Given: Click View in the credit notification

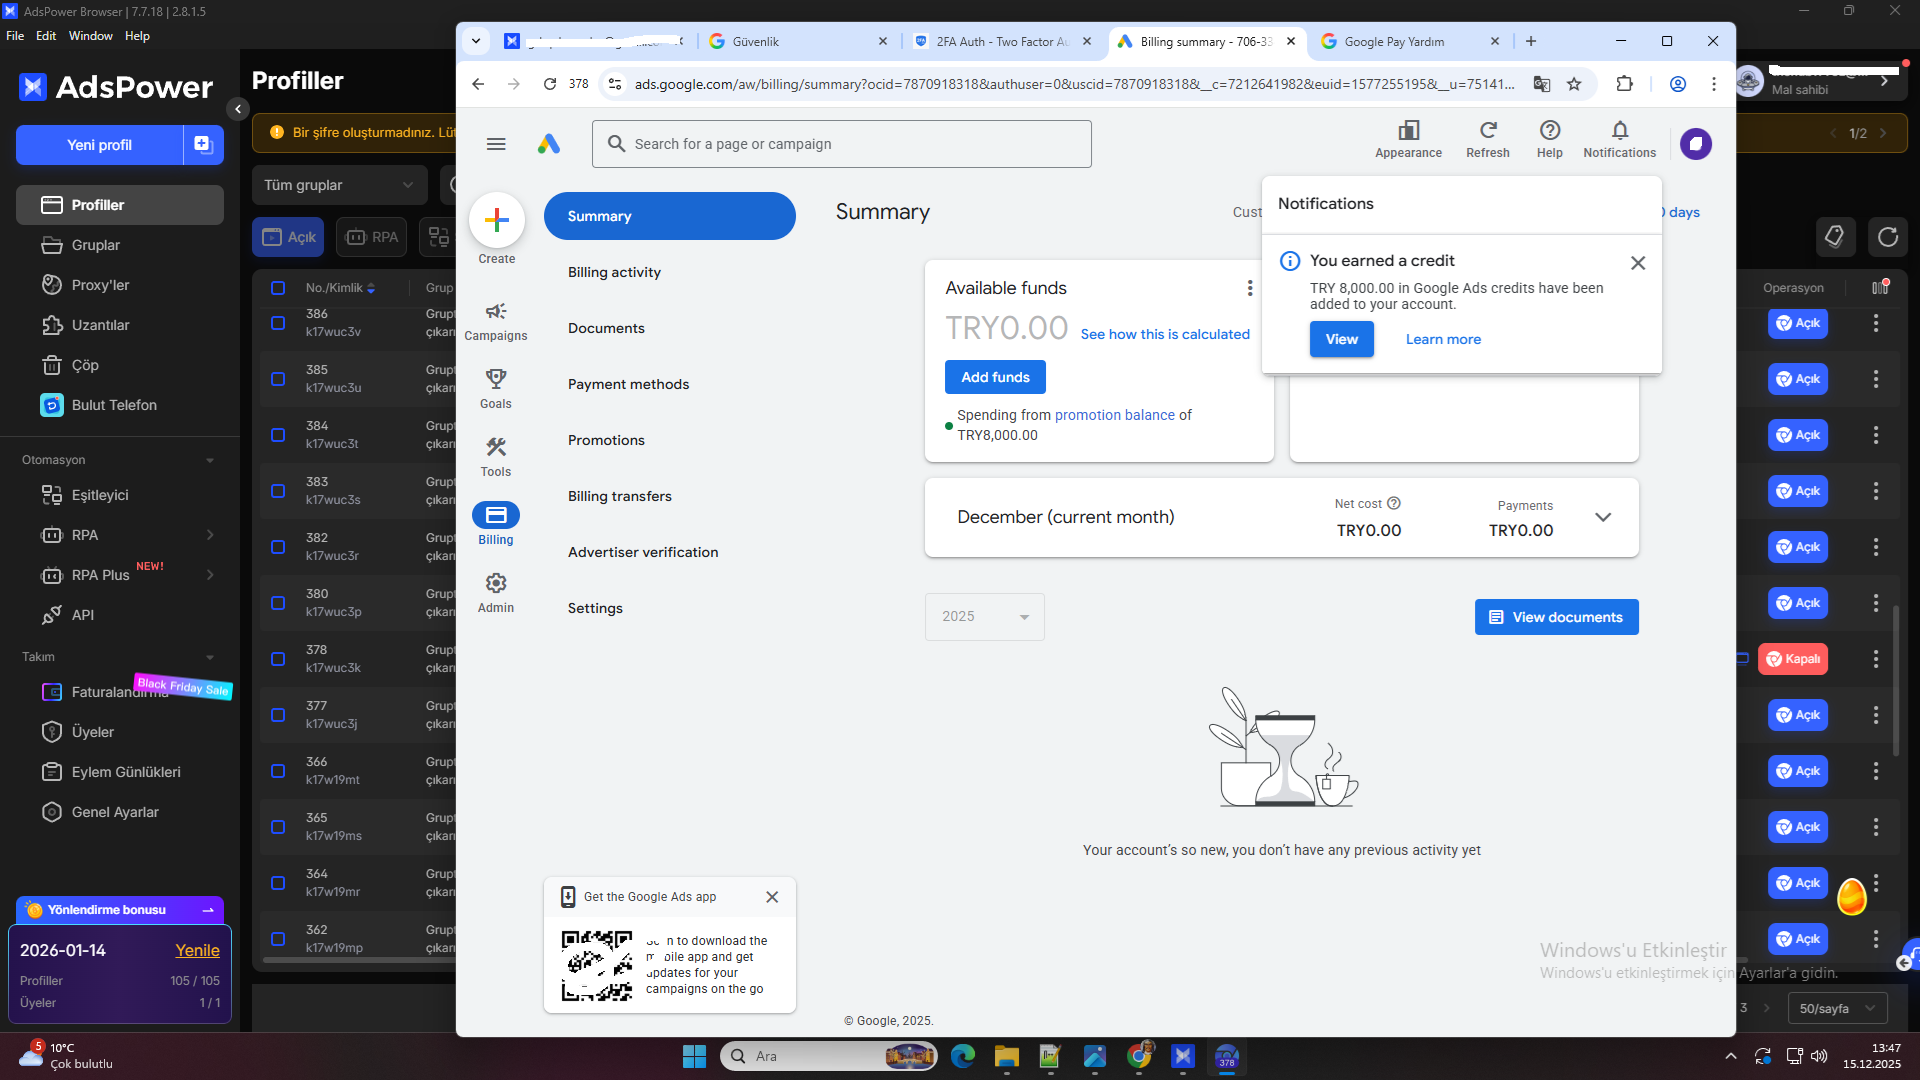Looking at the screenshot, I should [1342, 339].
